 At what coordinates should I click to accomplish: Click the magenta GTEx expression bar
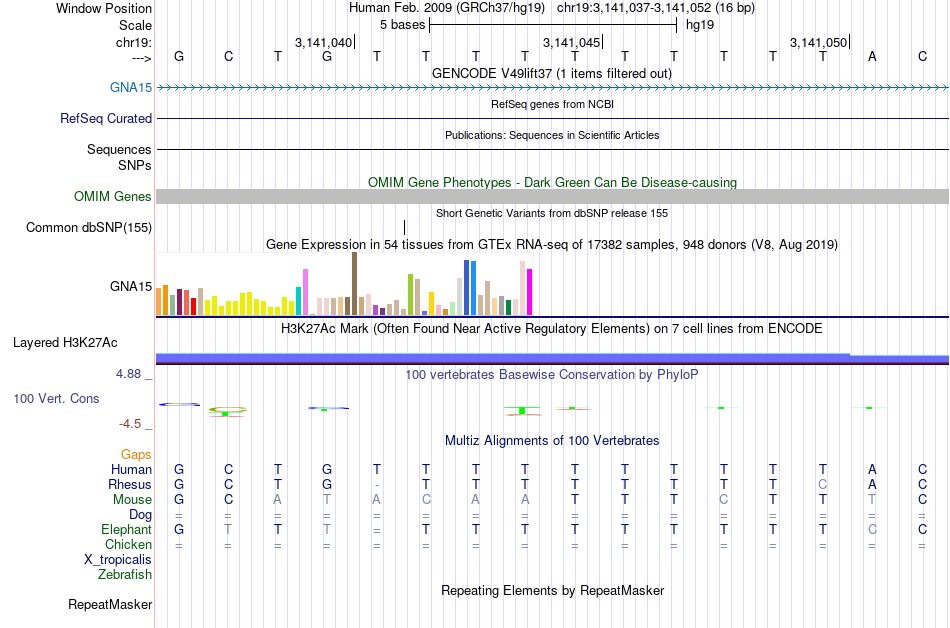point(530,292)
